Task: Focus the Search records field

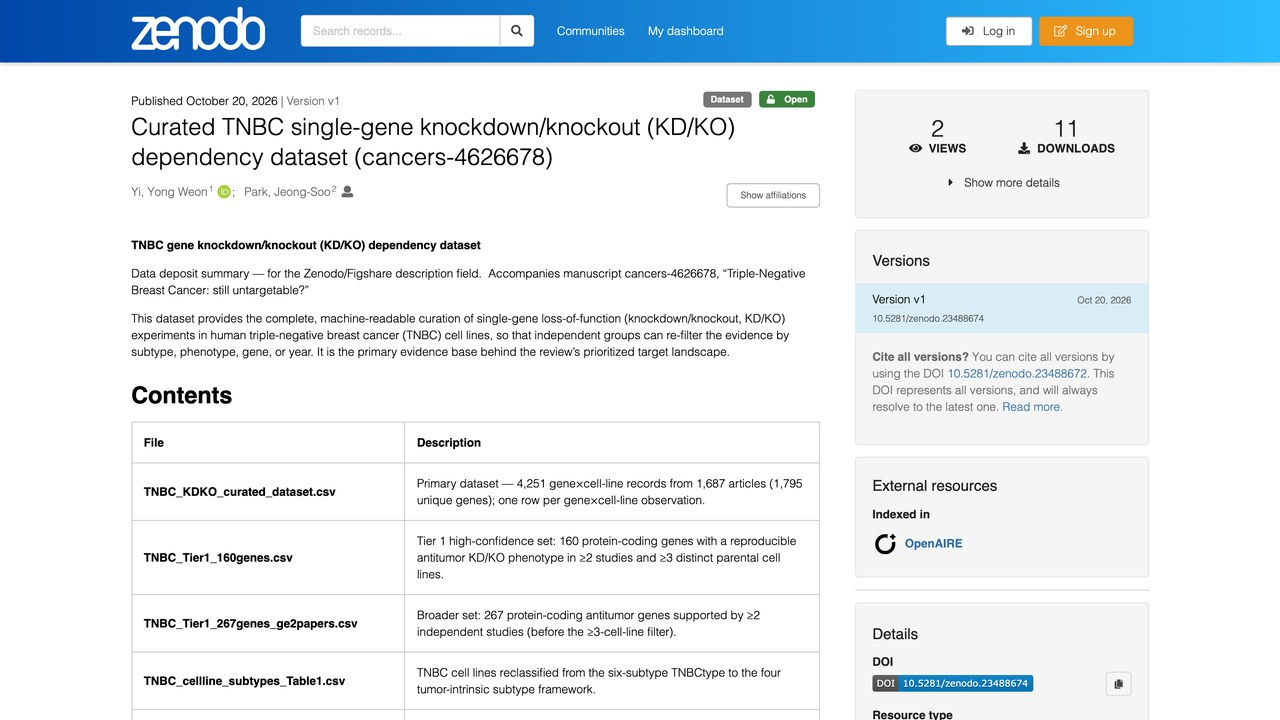Action: pos(400,31)
